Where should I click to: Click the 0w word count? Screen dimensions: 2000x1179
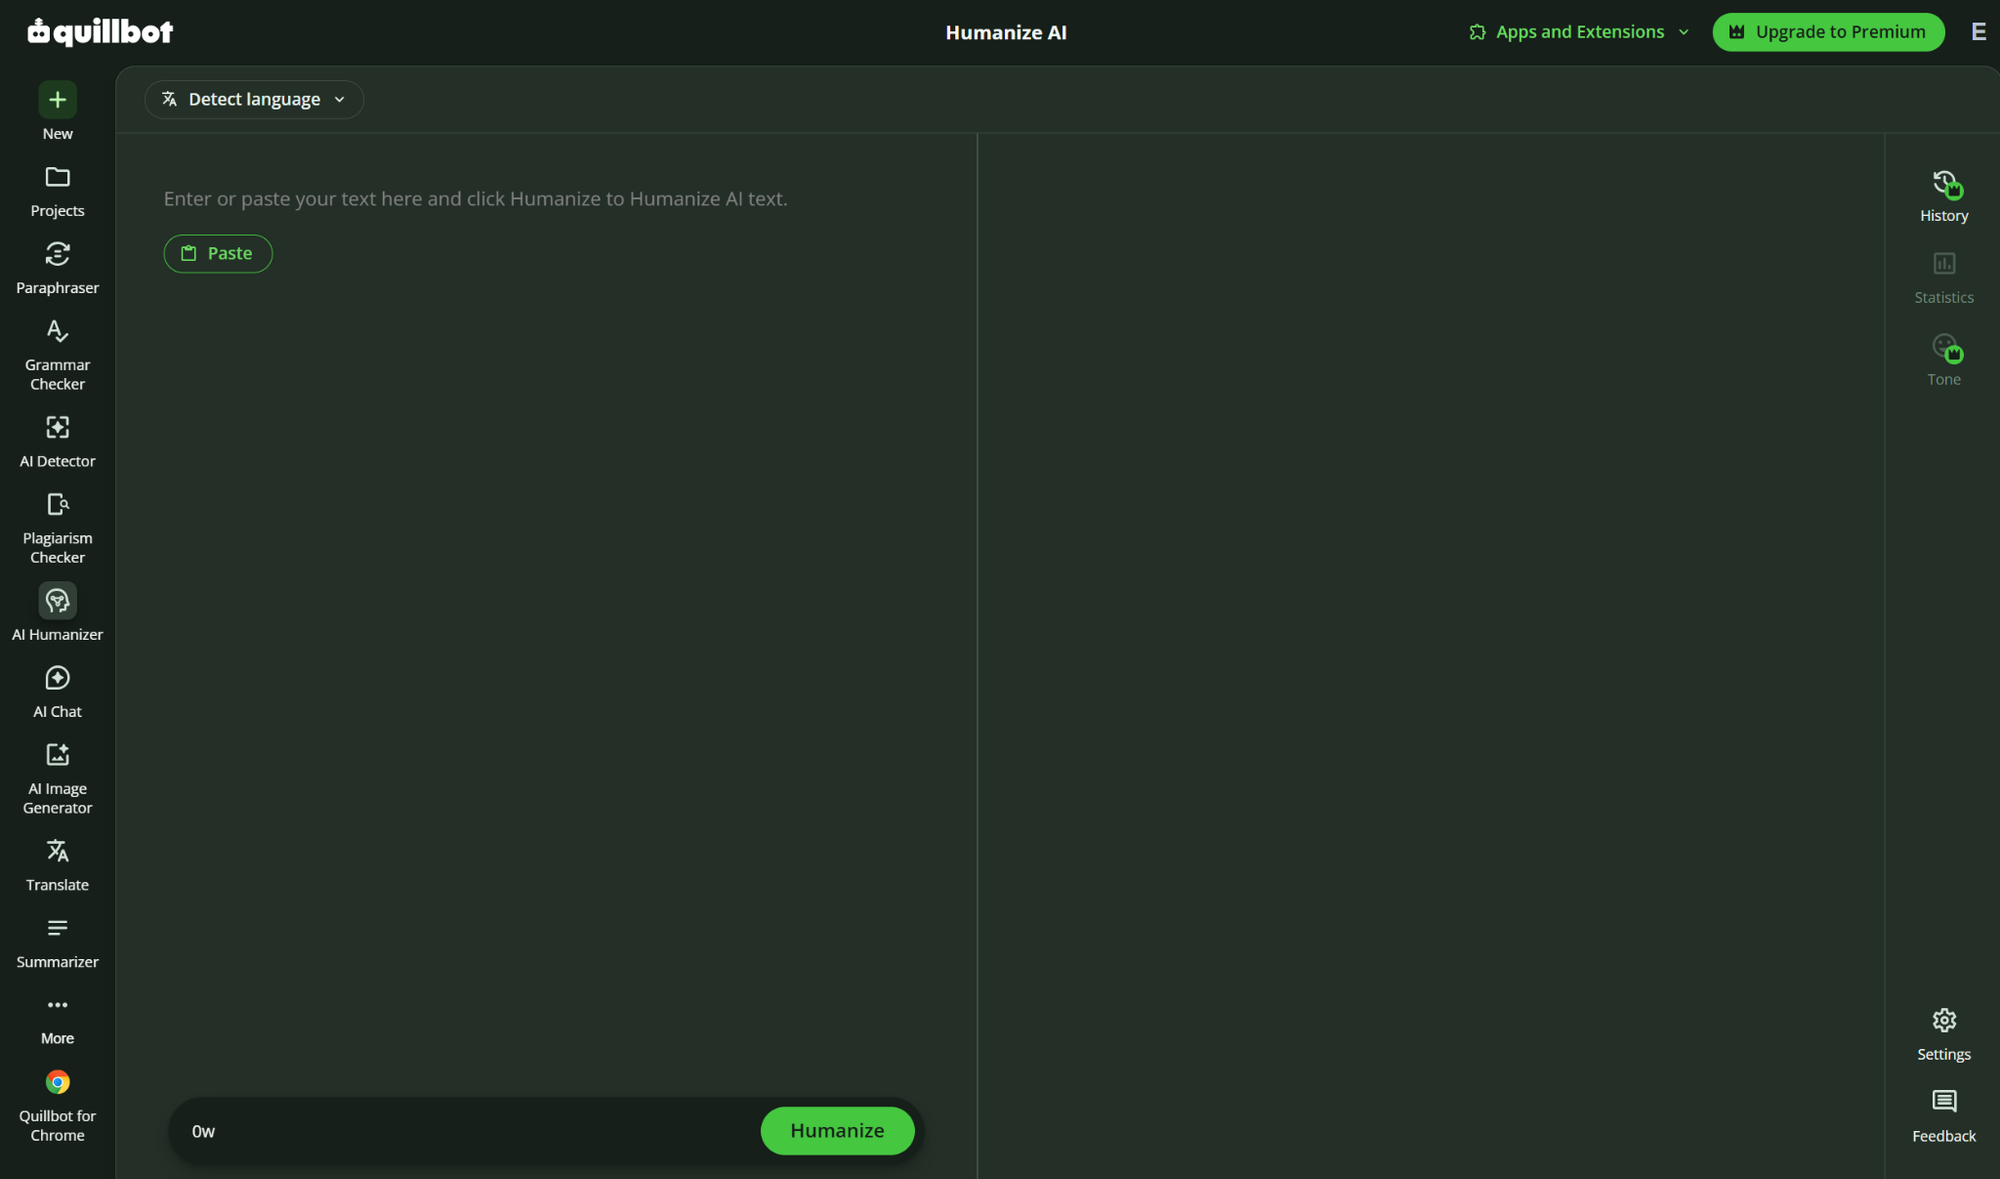coord(203,1131)
